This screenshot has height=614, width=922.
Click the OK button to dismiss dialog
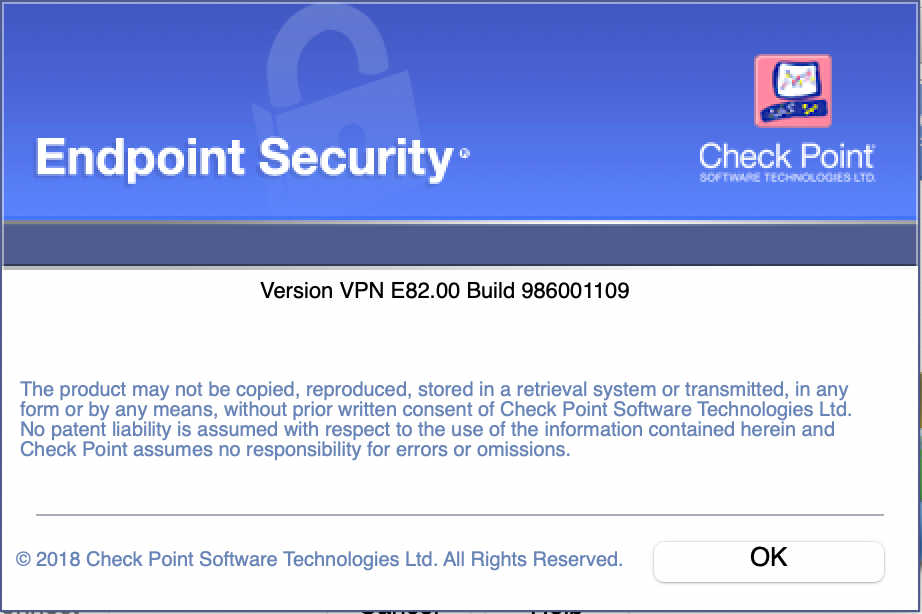769,562
